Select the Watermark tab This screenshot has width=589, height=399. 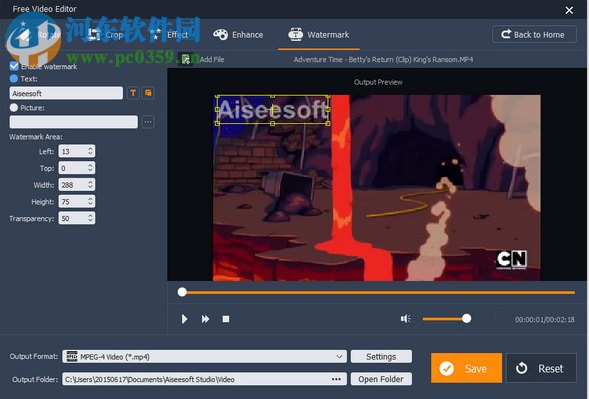(x=319, y=35)
